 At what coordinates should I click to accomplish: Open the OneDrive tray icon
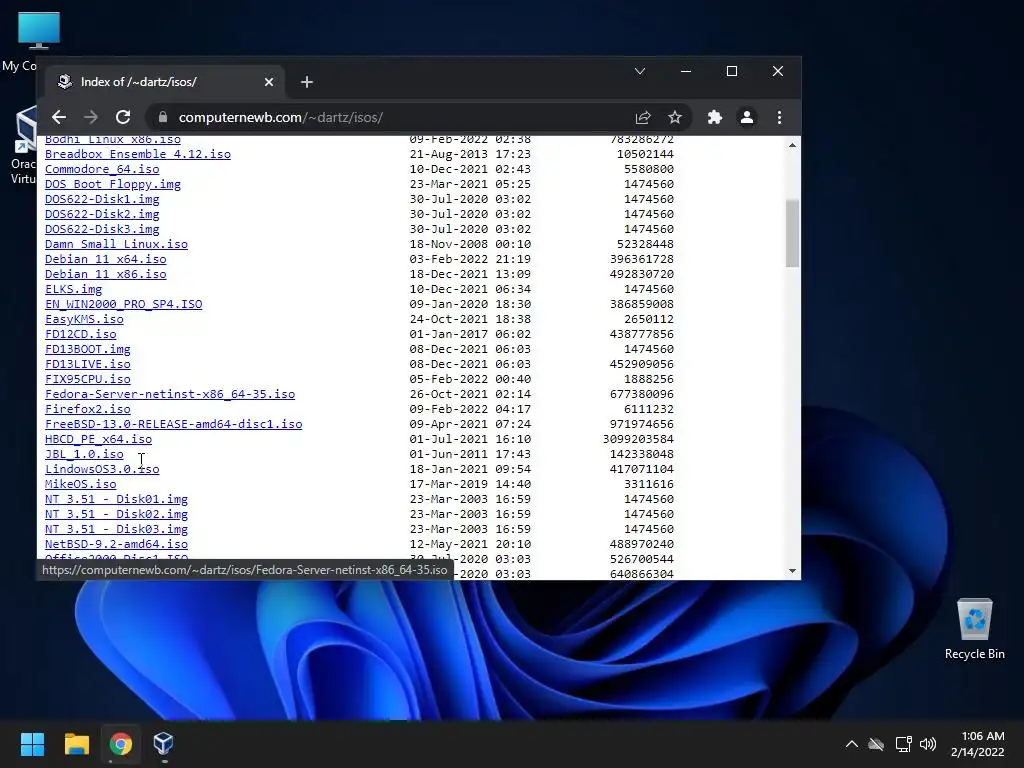tap(876, 744)
